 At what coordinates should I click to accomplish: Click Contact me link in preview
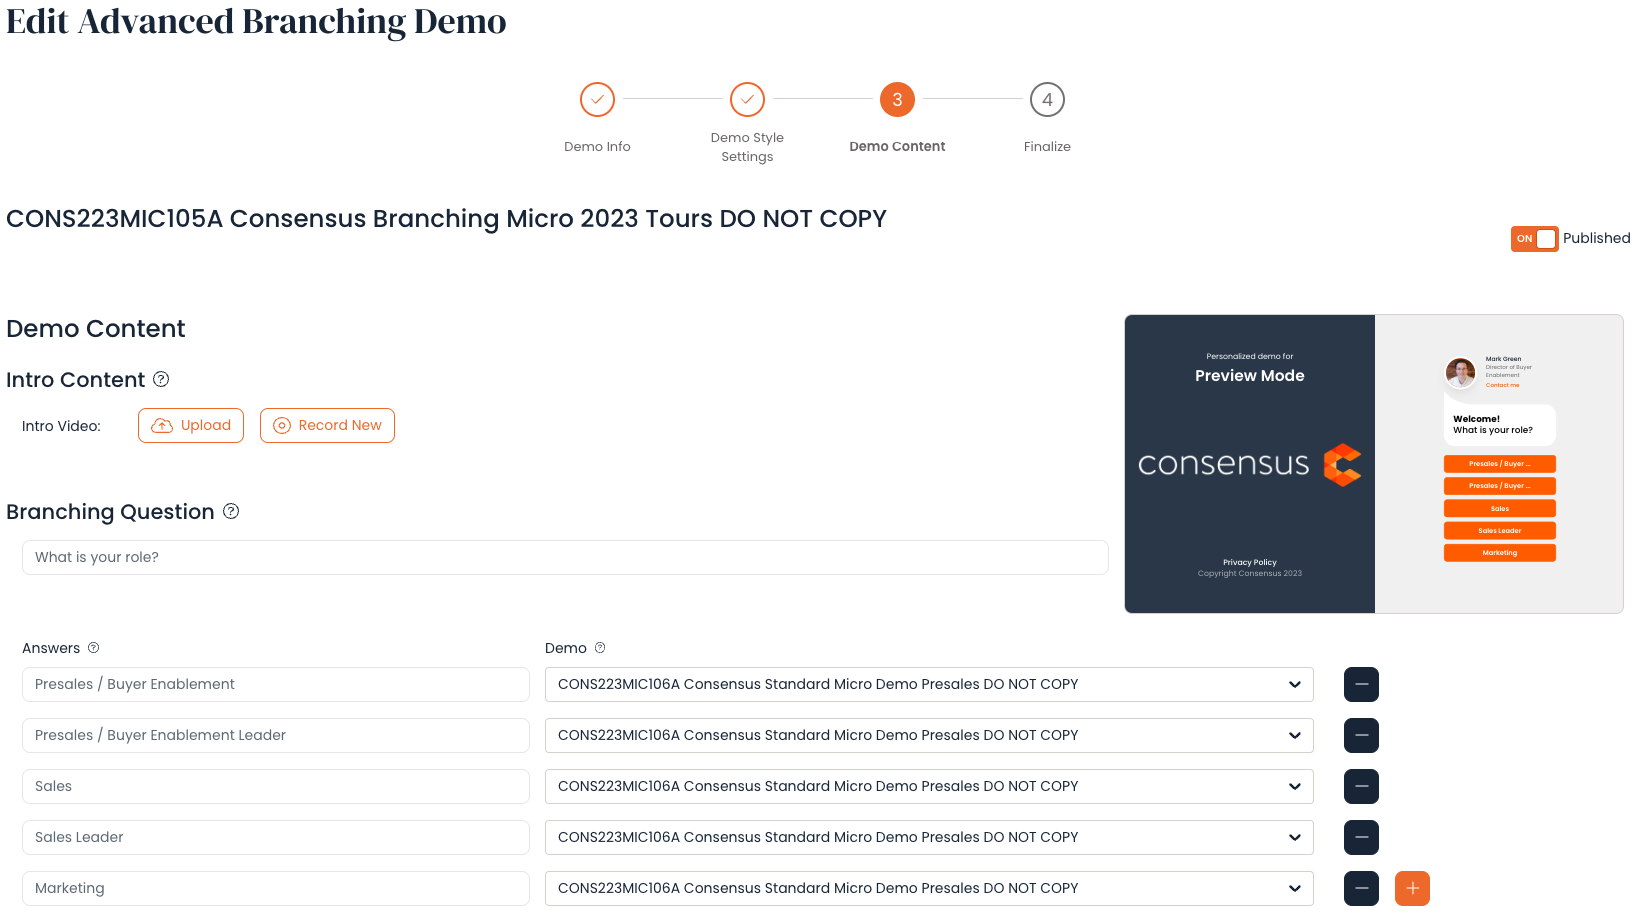tap(1502, 385)
